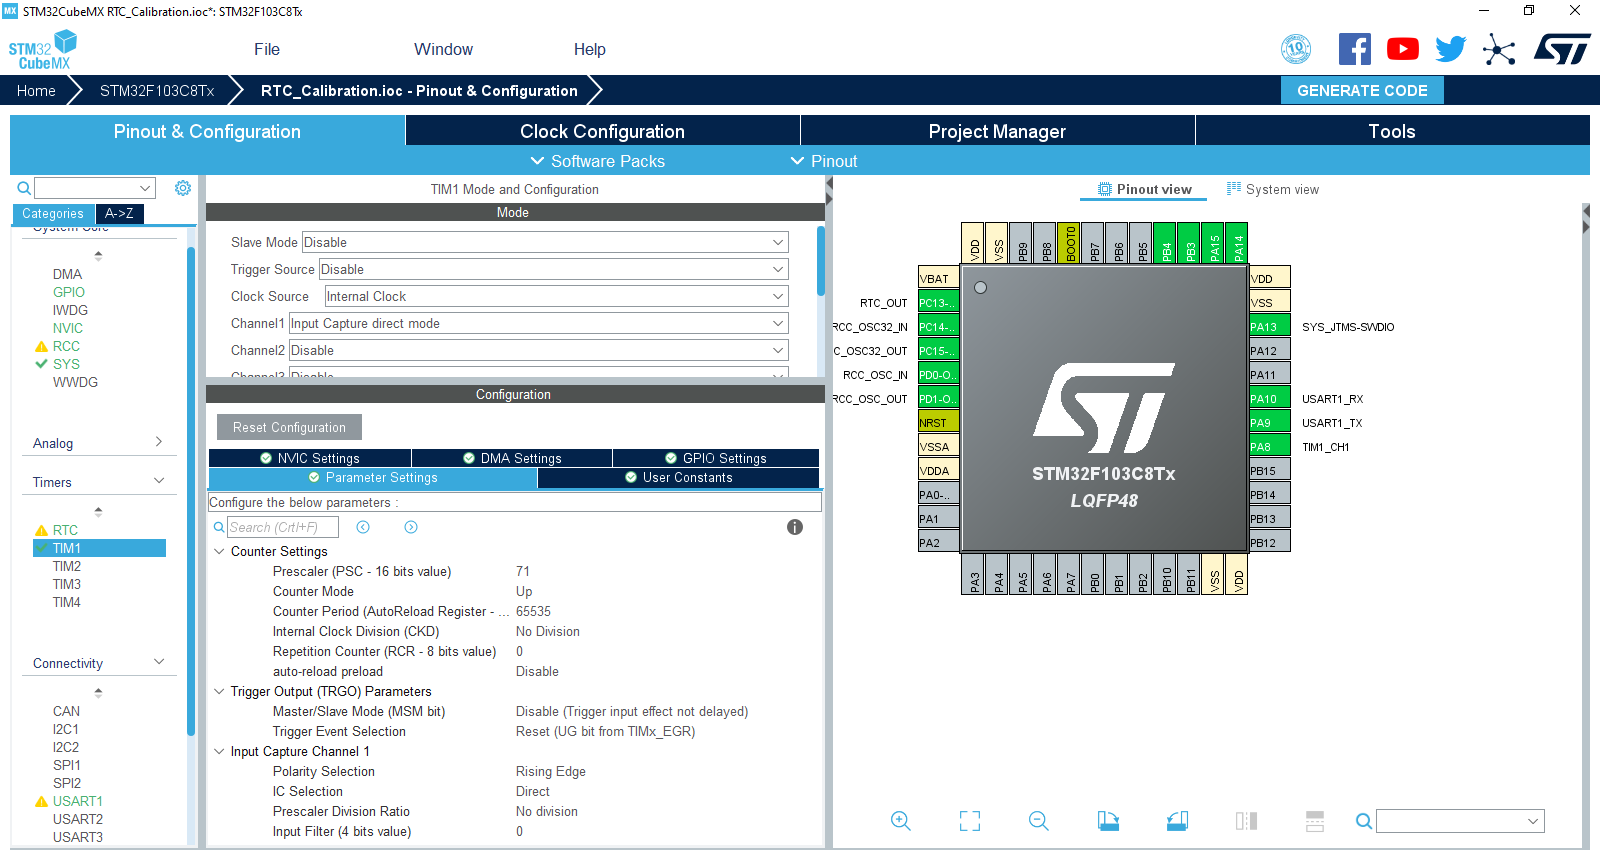Fit the chip to the view

point(970,821)
